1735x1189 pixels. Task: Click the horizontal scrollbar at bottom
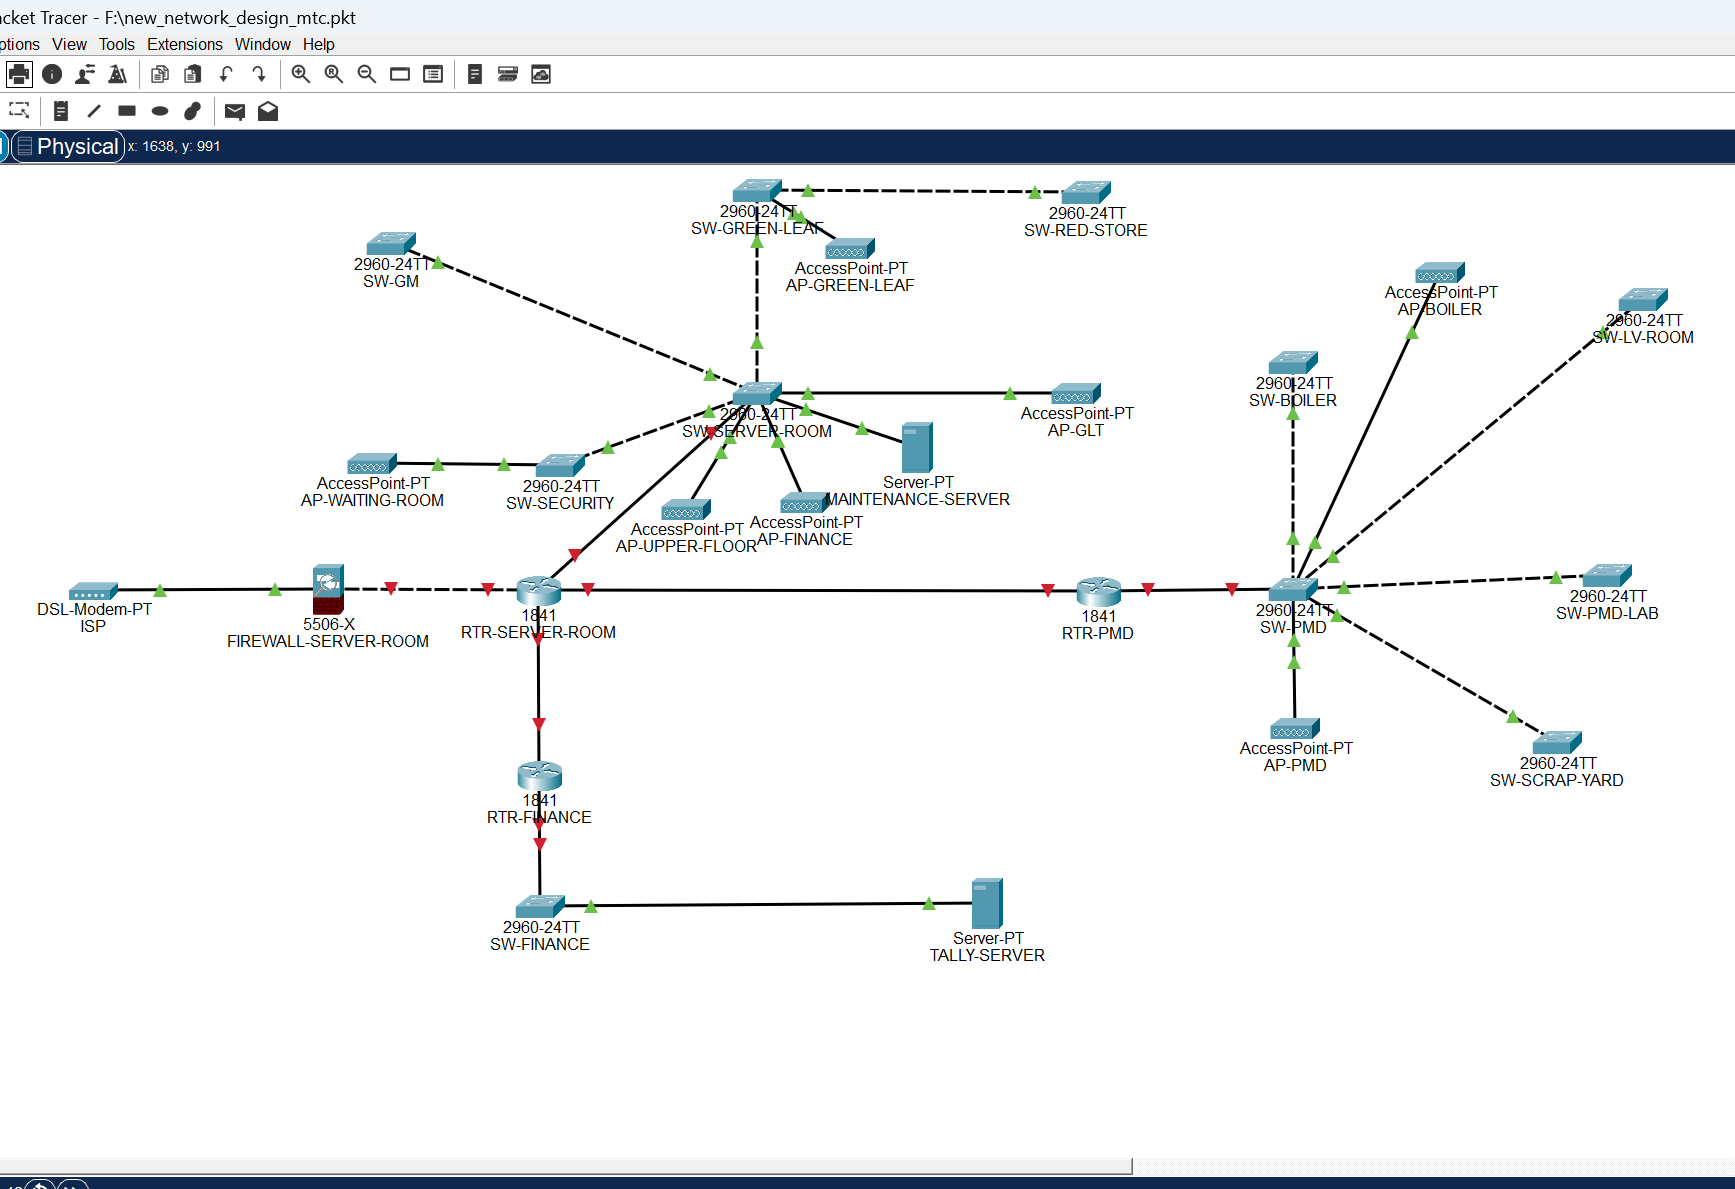pos(566,1166)
